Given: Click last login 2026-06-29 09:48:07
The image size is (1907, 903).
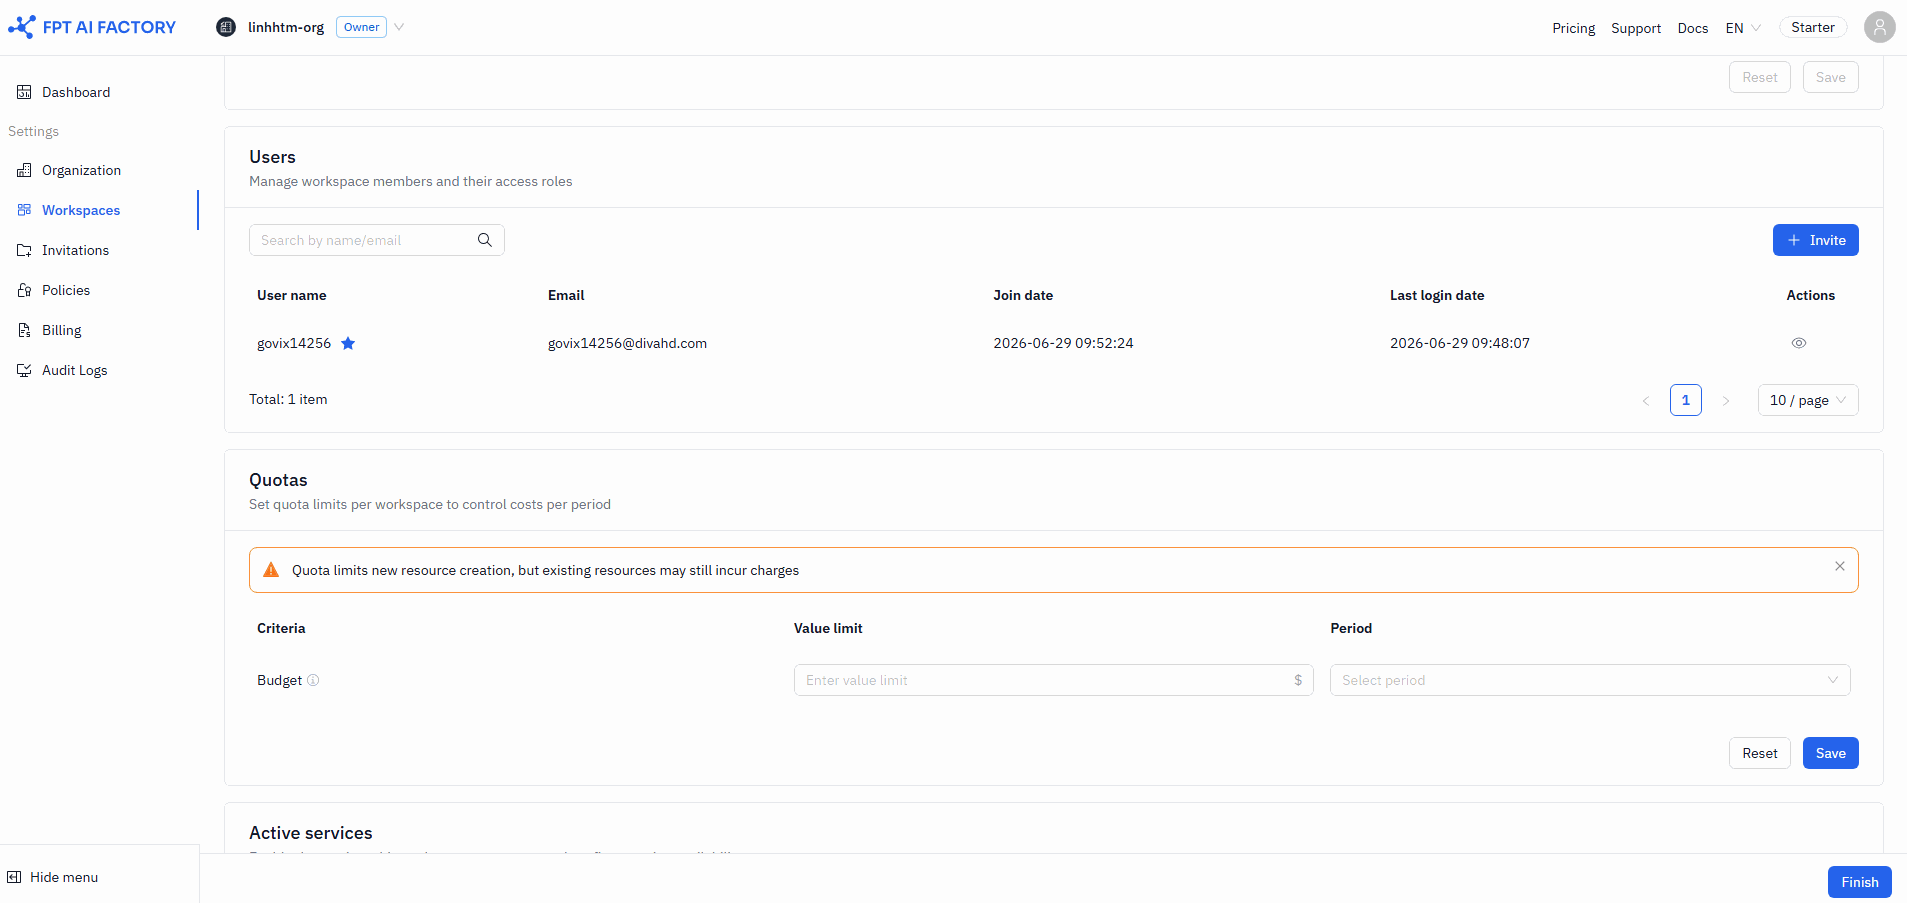Looking at the screenshot, I should (1459, 343).
